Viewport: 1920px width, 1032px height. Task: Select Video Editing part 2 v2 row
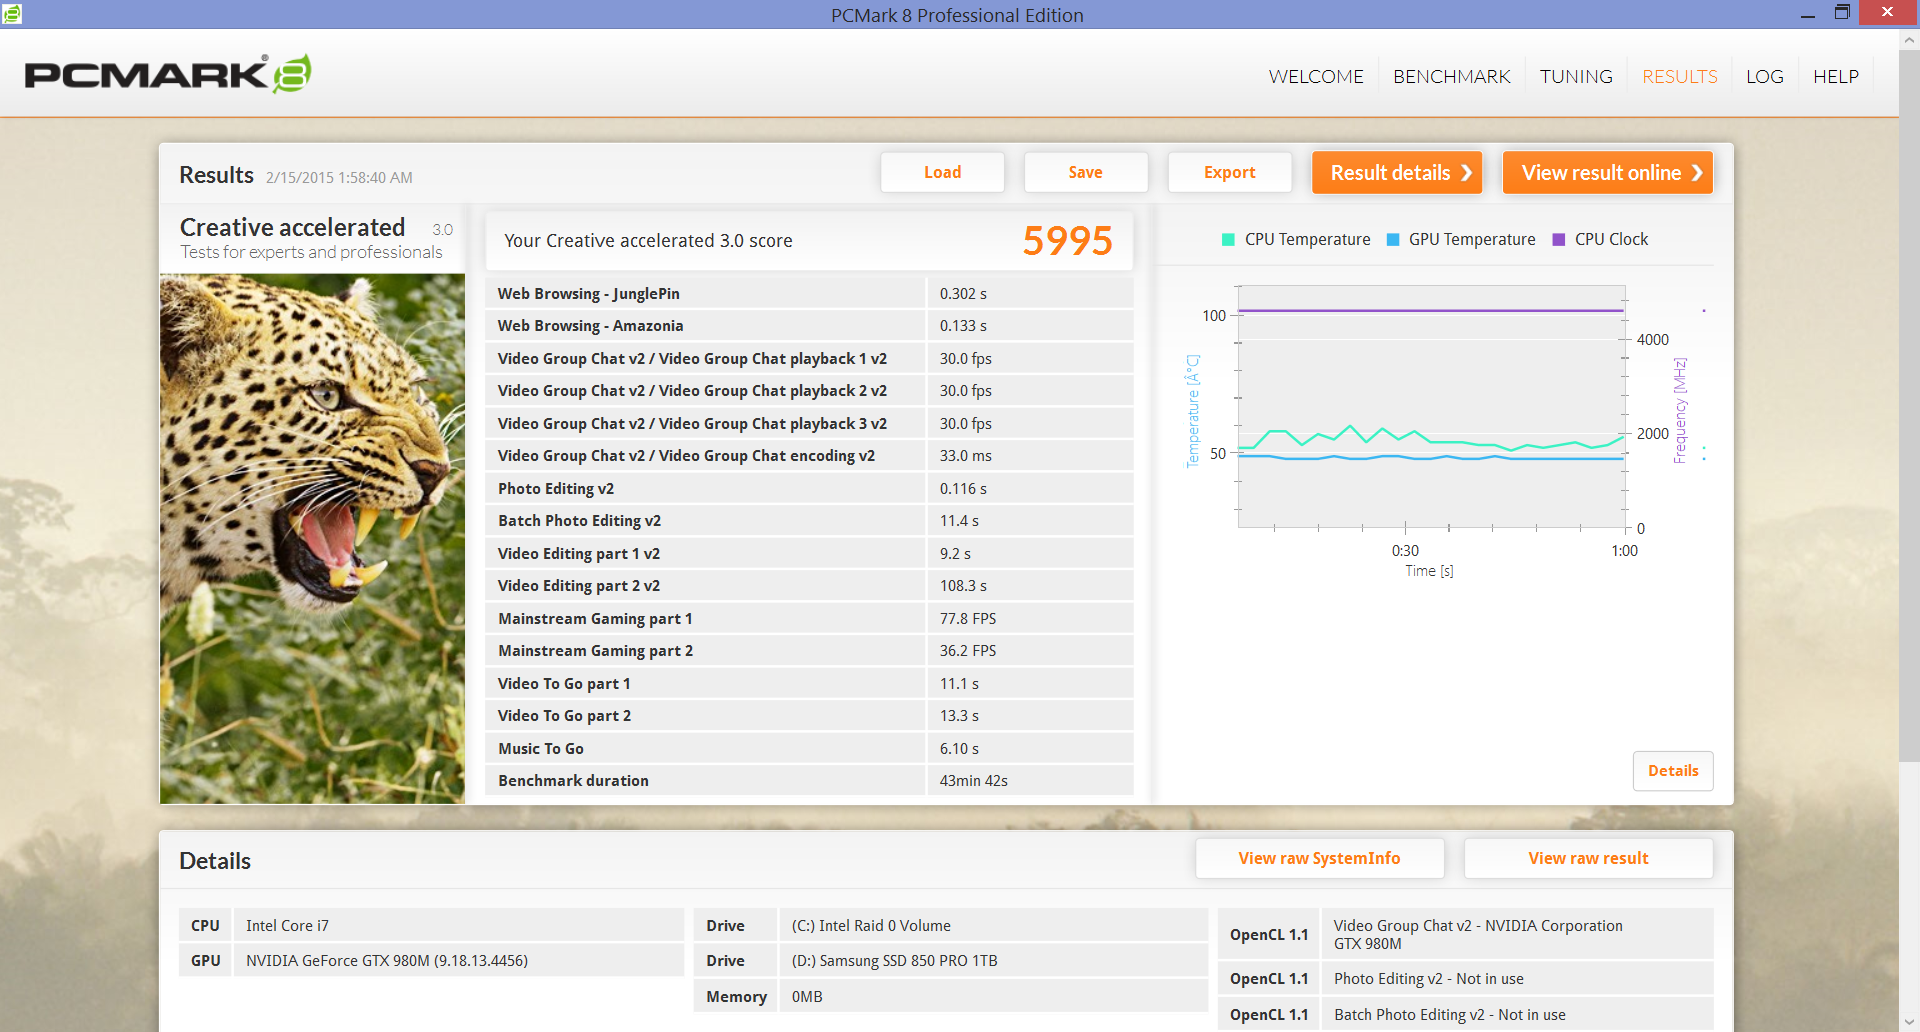(809, 586)
